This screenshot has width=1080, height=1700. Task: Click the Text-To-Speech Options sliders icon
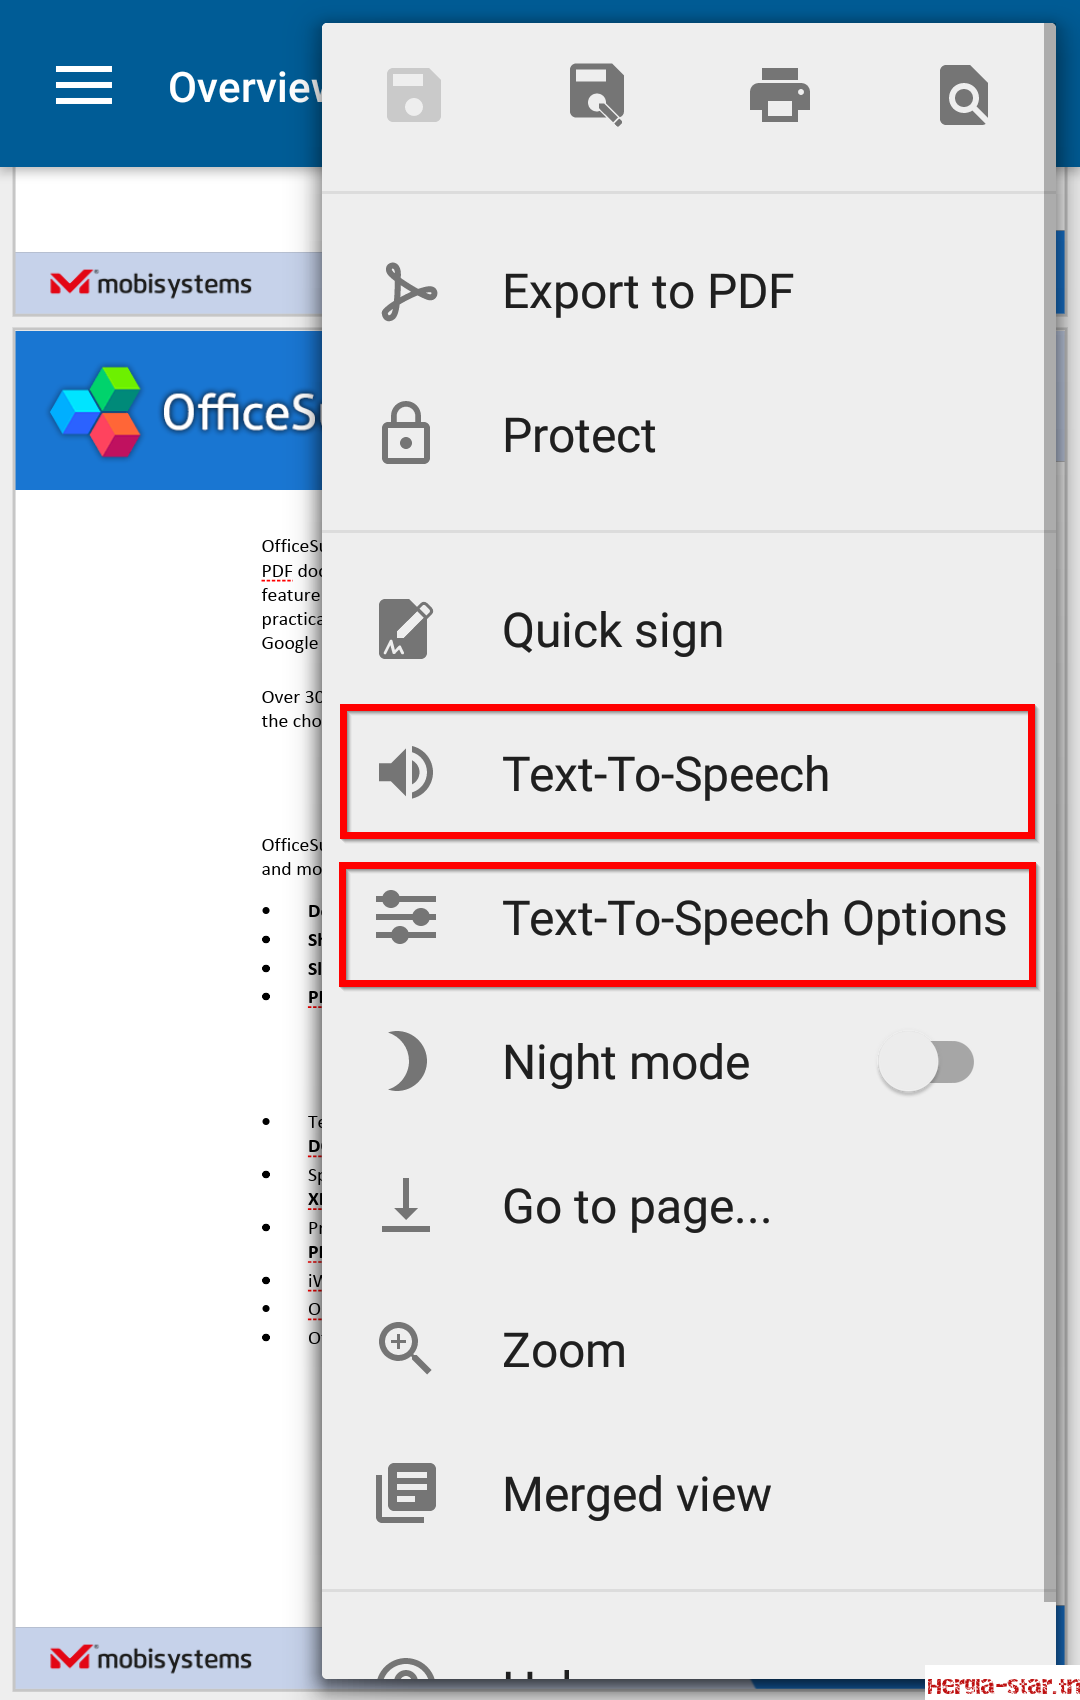tap(406, 917)
